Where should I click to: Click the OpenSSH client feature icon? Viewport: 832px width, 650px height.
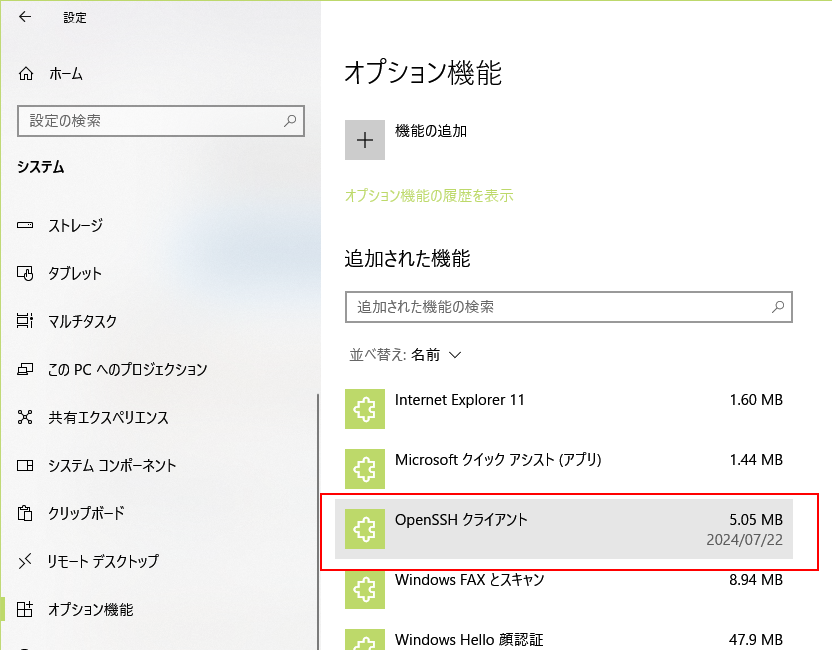(x=365, y=529)
